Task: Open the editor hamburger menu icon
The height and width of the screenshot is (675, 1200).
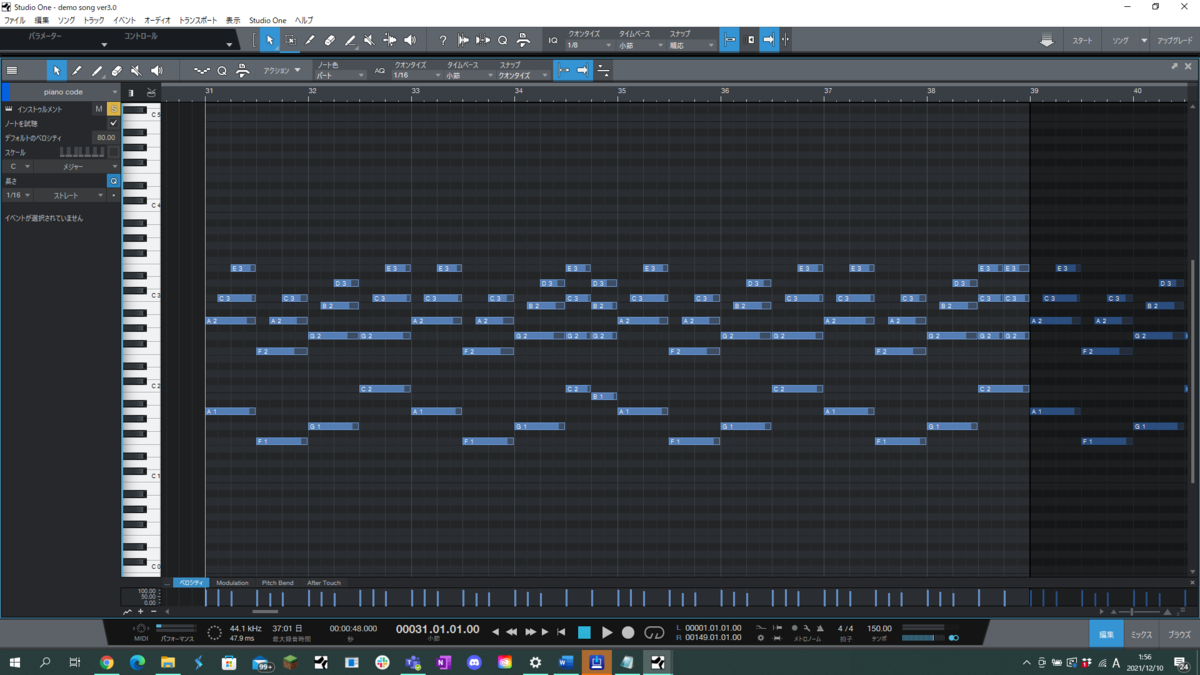Action: [12, 71]
